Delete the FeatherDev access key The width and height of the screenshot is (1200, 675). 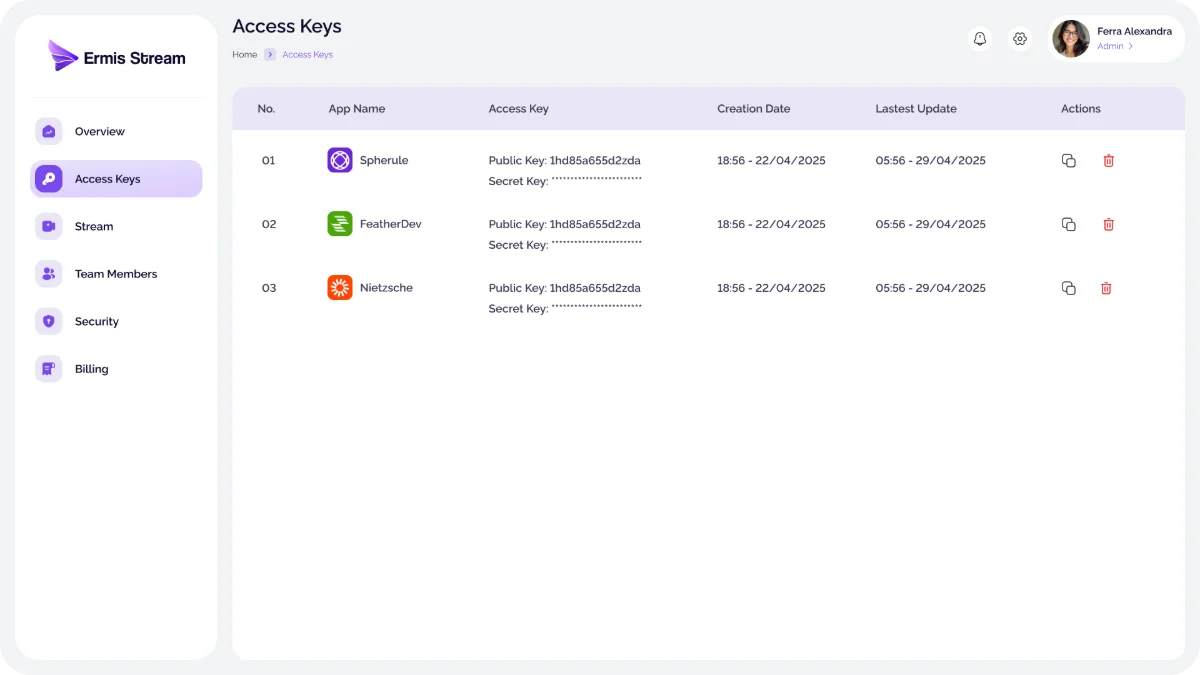(x=1108, y=225)
